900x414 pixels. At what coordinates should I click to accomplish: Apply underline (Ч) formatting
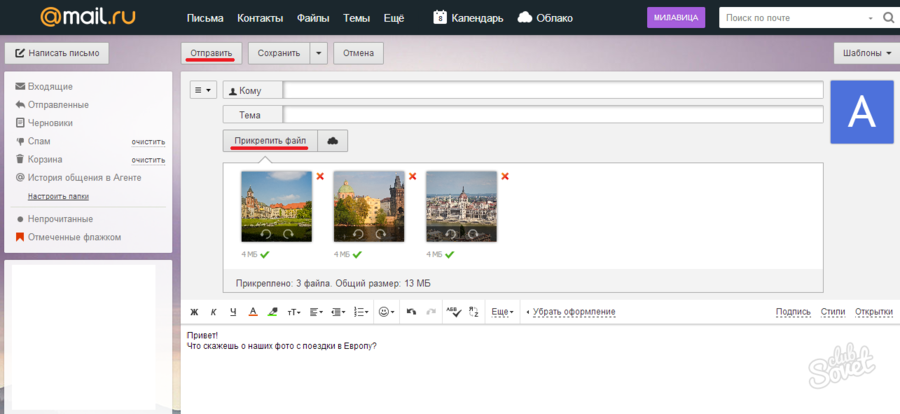click(233, 312)
